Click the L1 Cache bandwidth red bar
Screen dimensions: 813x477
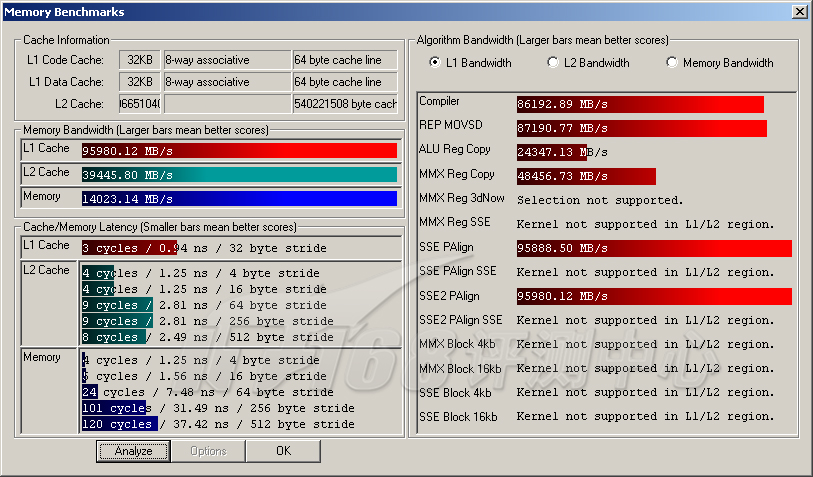click(238, 151)
